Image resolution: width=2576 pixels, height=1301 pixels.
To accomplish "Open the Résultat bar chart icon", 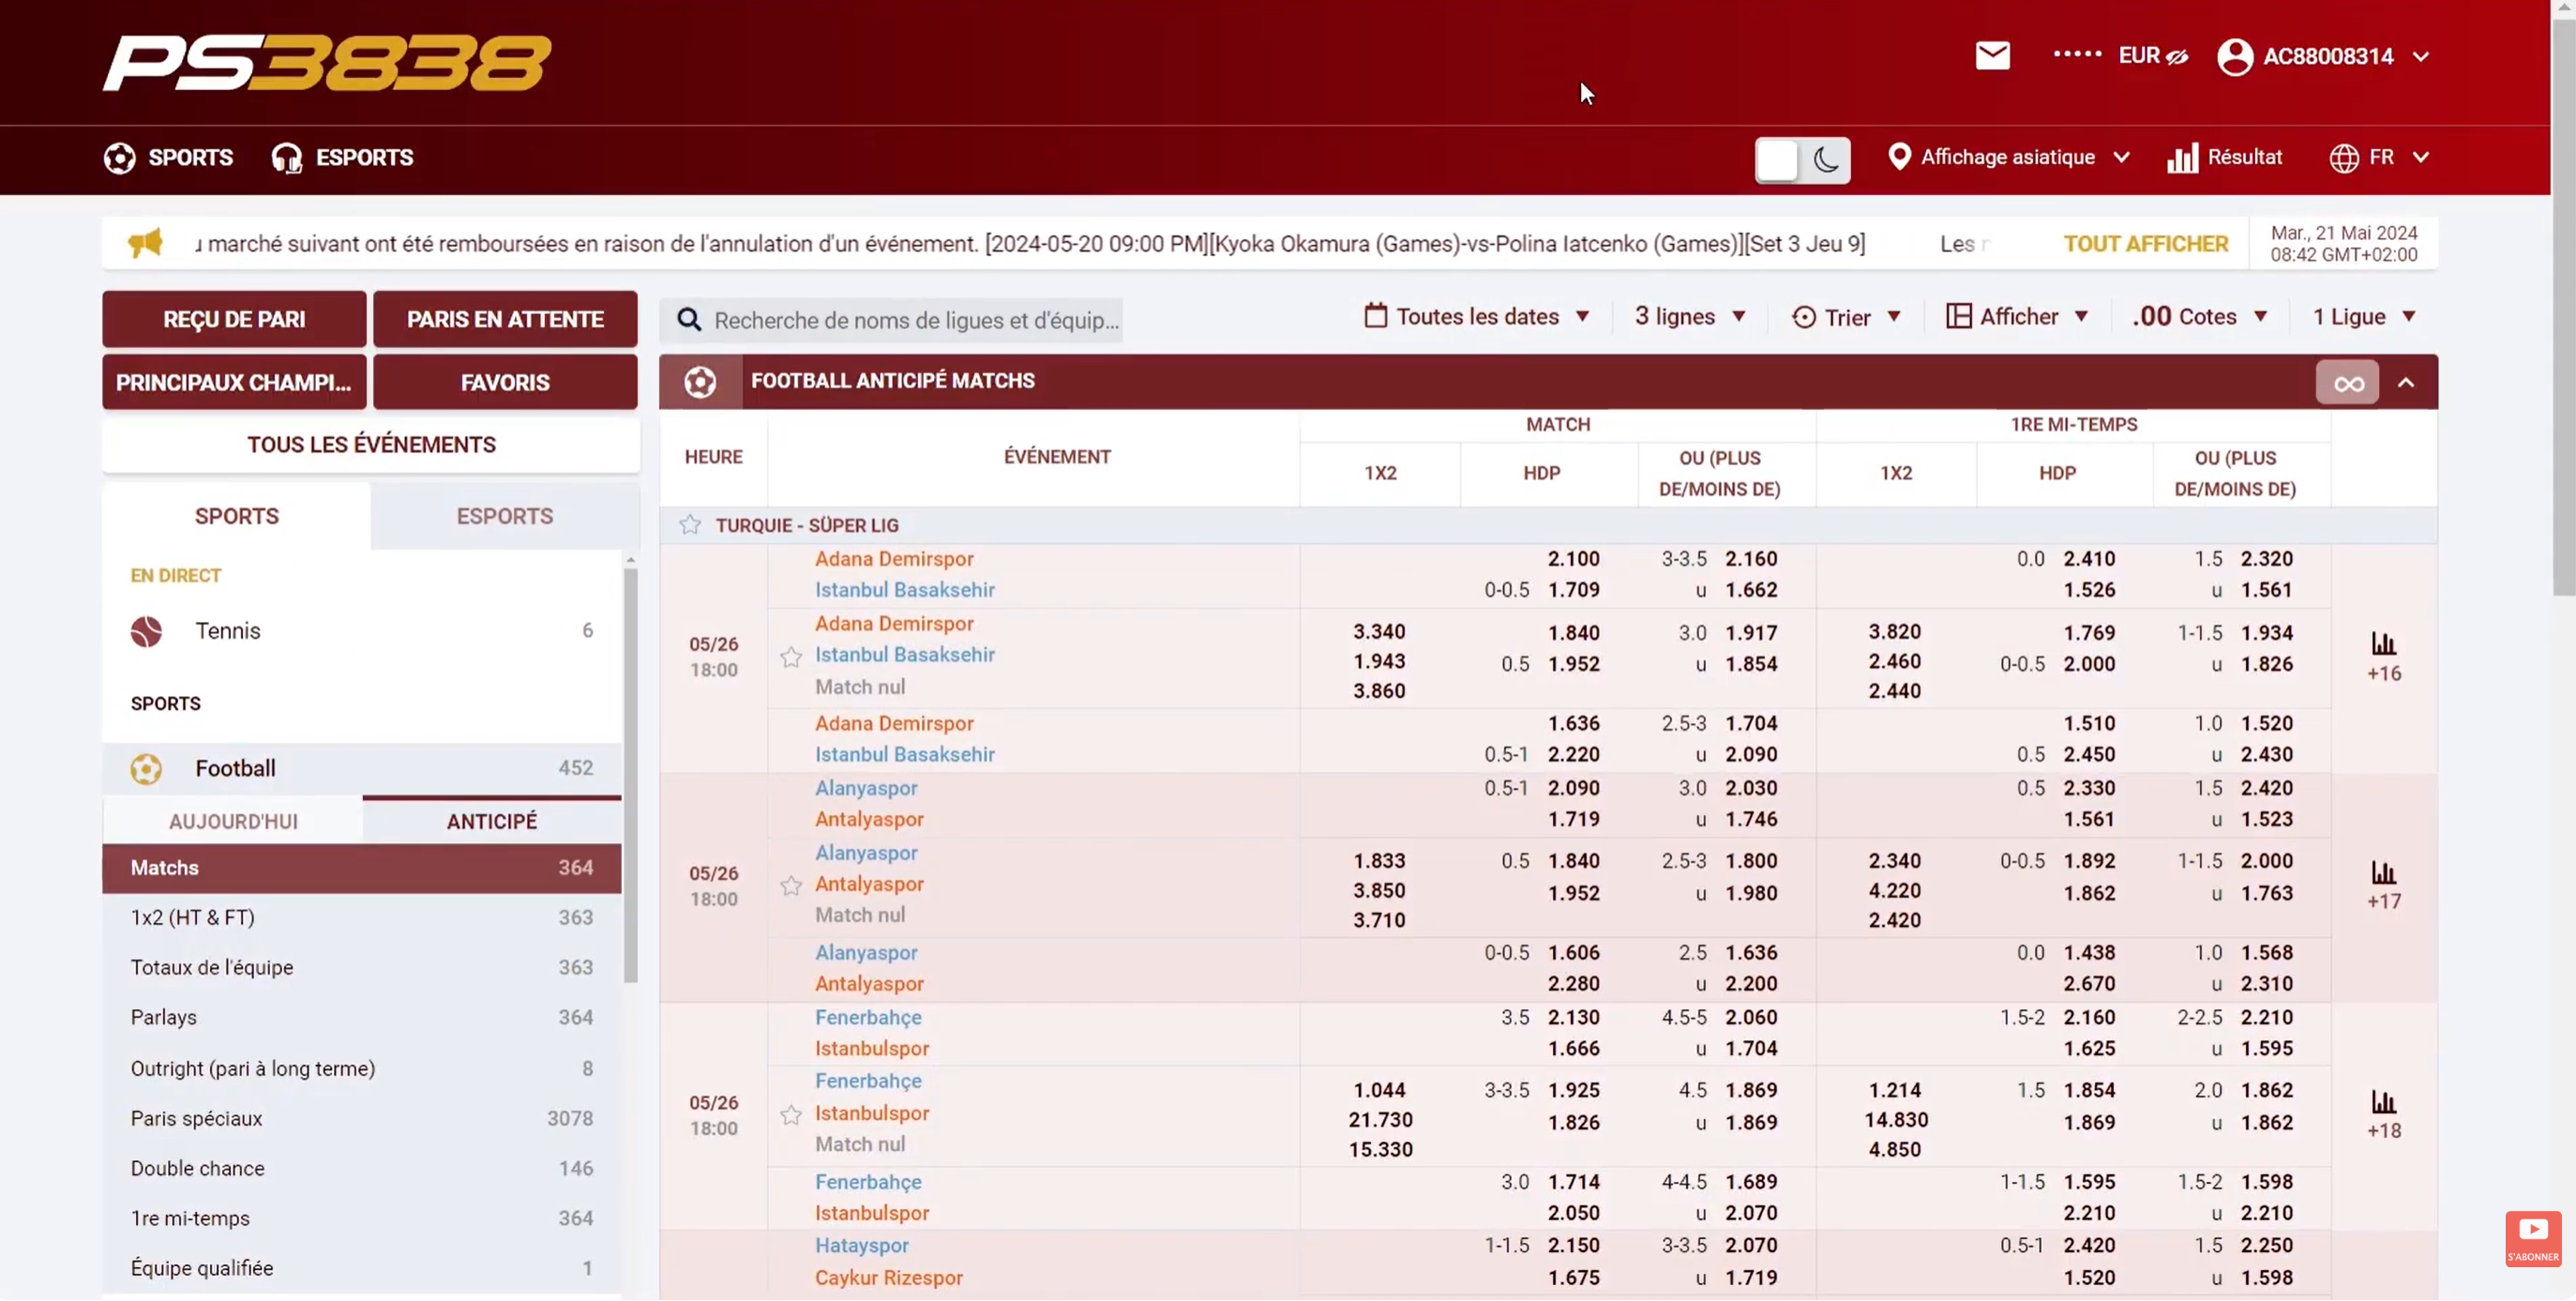I will 2182,158.
